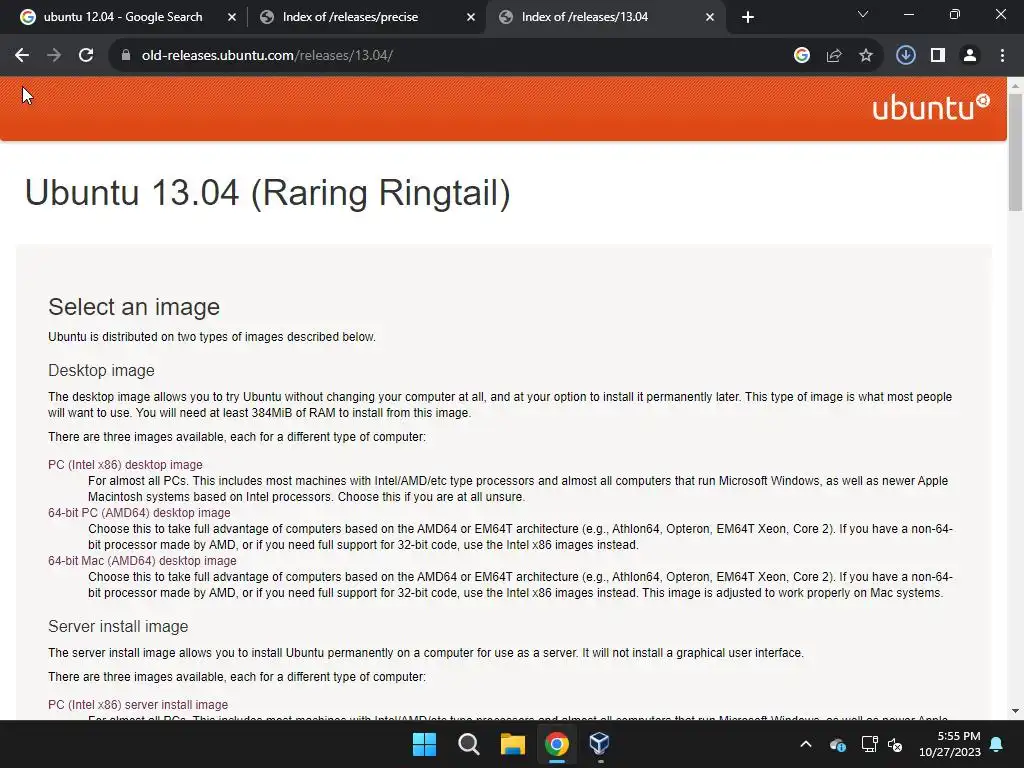Click the ubuntu logo in header
Screen dimensions: 1024x768
tap(931, 108)
